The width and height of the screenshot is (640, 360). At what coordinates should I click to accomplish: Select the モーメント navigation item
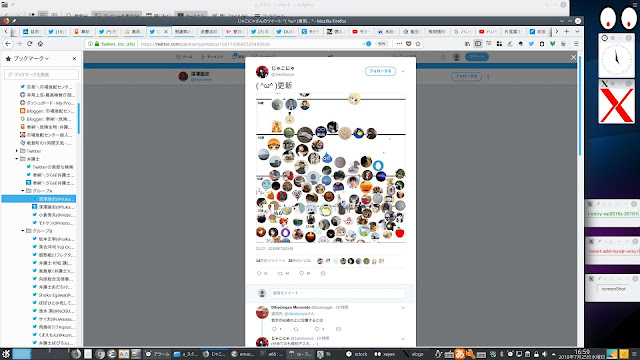212,57
